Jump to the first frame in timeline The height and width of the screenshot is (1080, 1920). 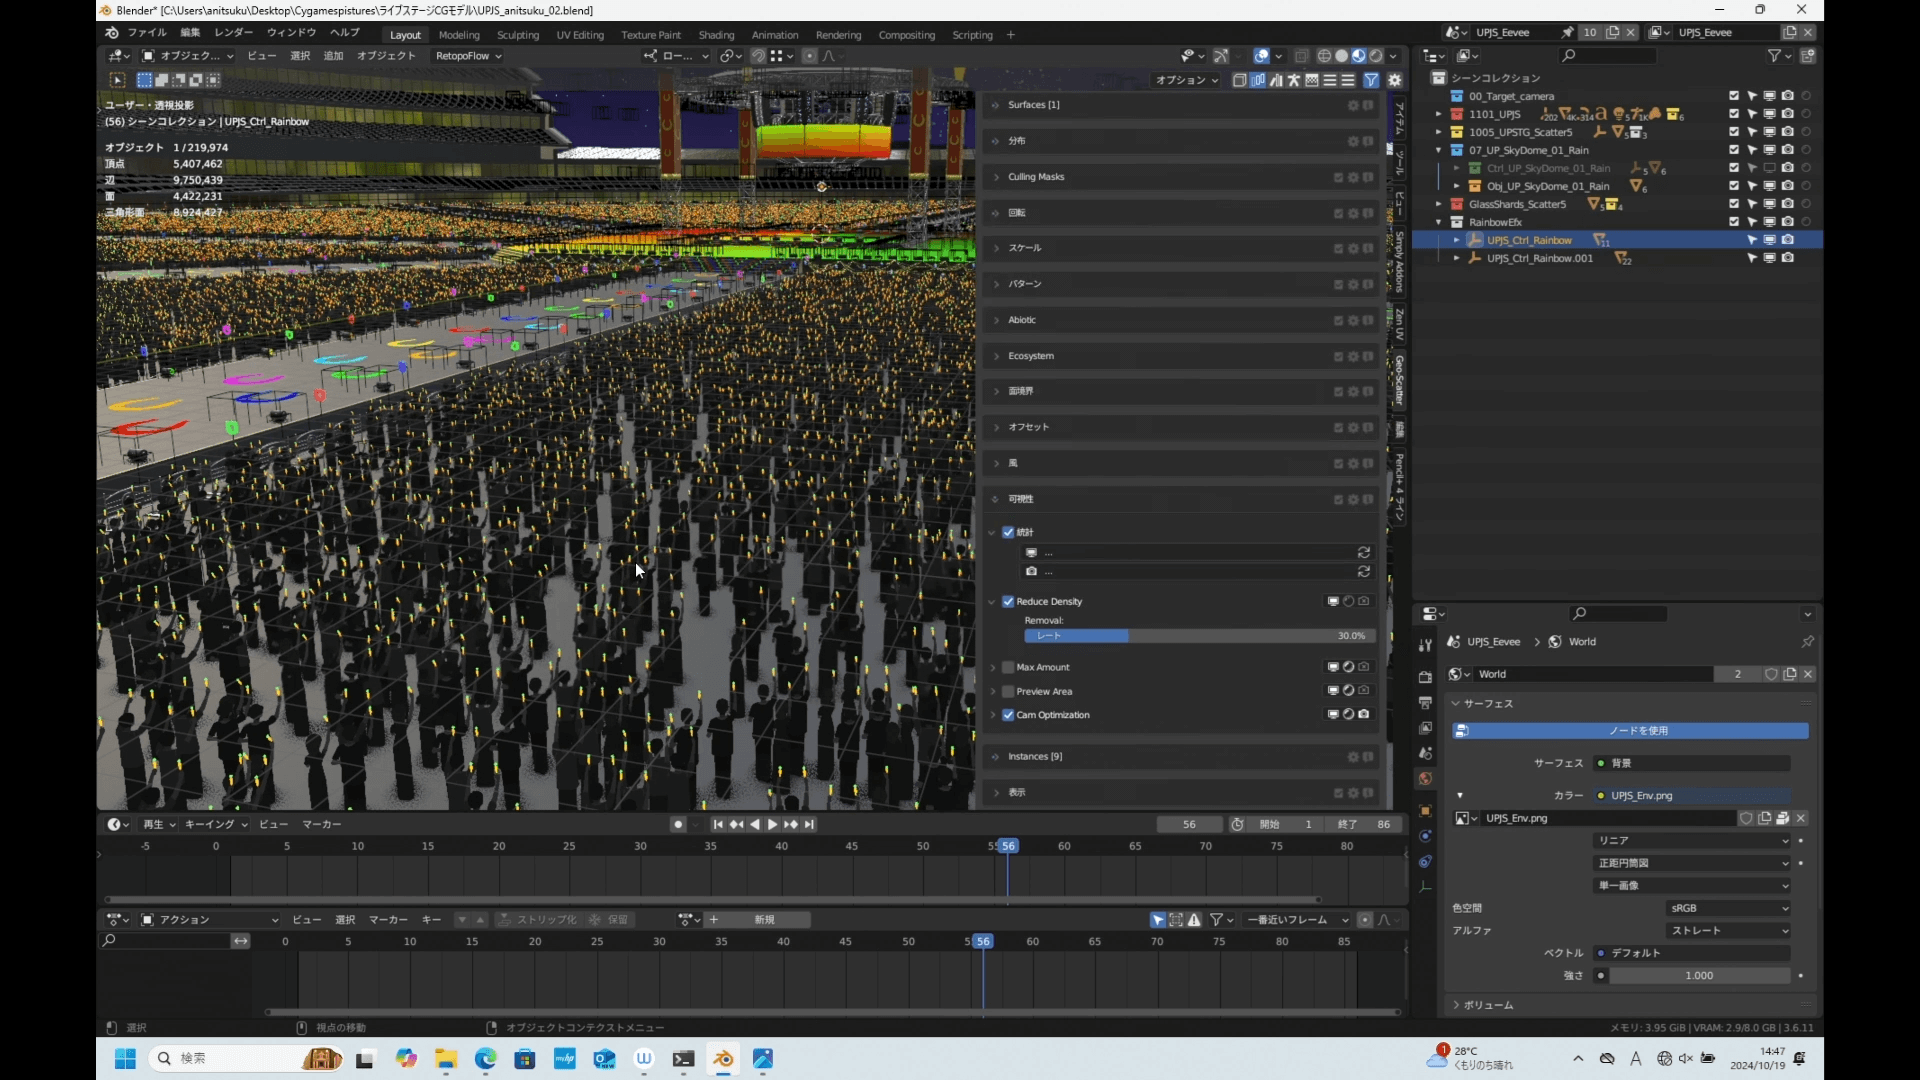[718, 825]
